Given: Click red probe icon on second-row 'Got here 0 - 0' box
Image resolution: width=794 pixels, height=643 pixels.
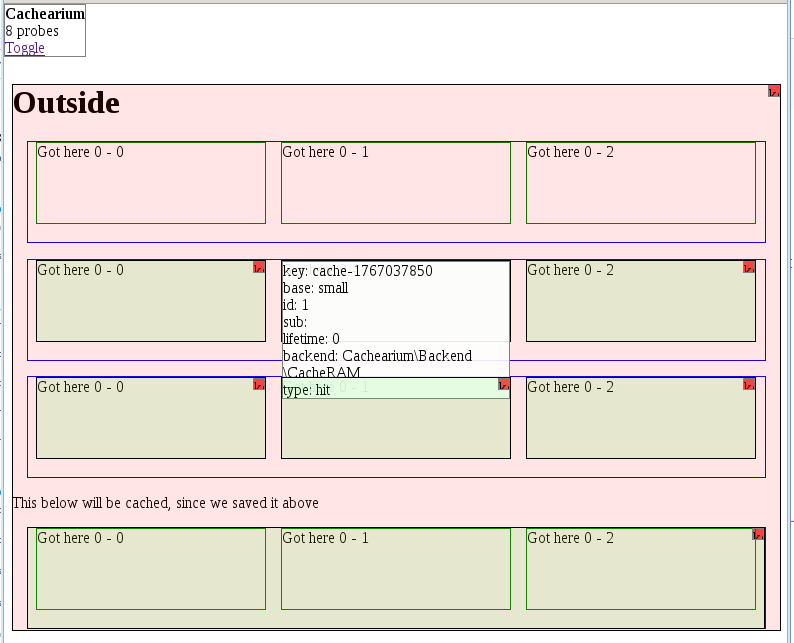Looking at the screenshot, I should pos(259,267).
